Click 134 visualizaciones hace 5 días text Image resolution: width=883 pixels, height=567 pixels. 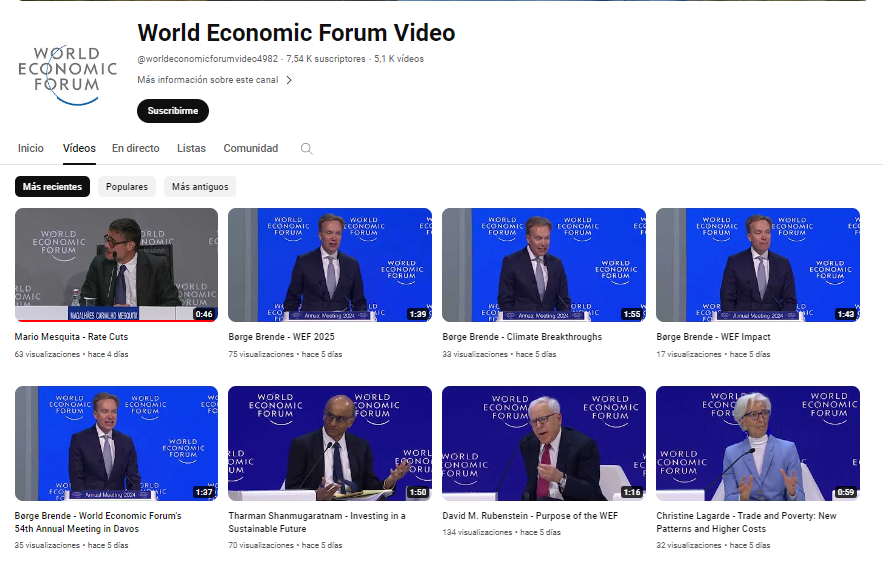coord(501,532)
